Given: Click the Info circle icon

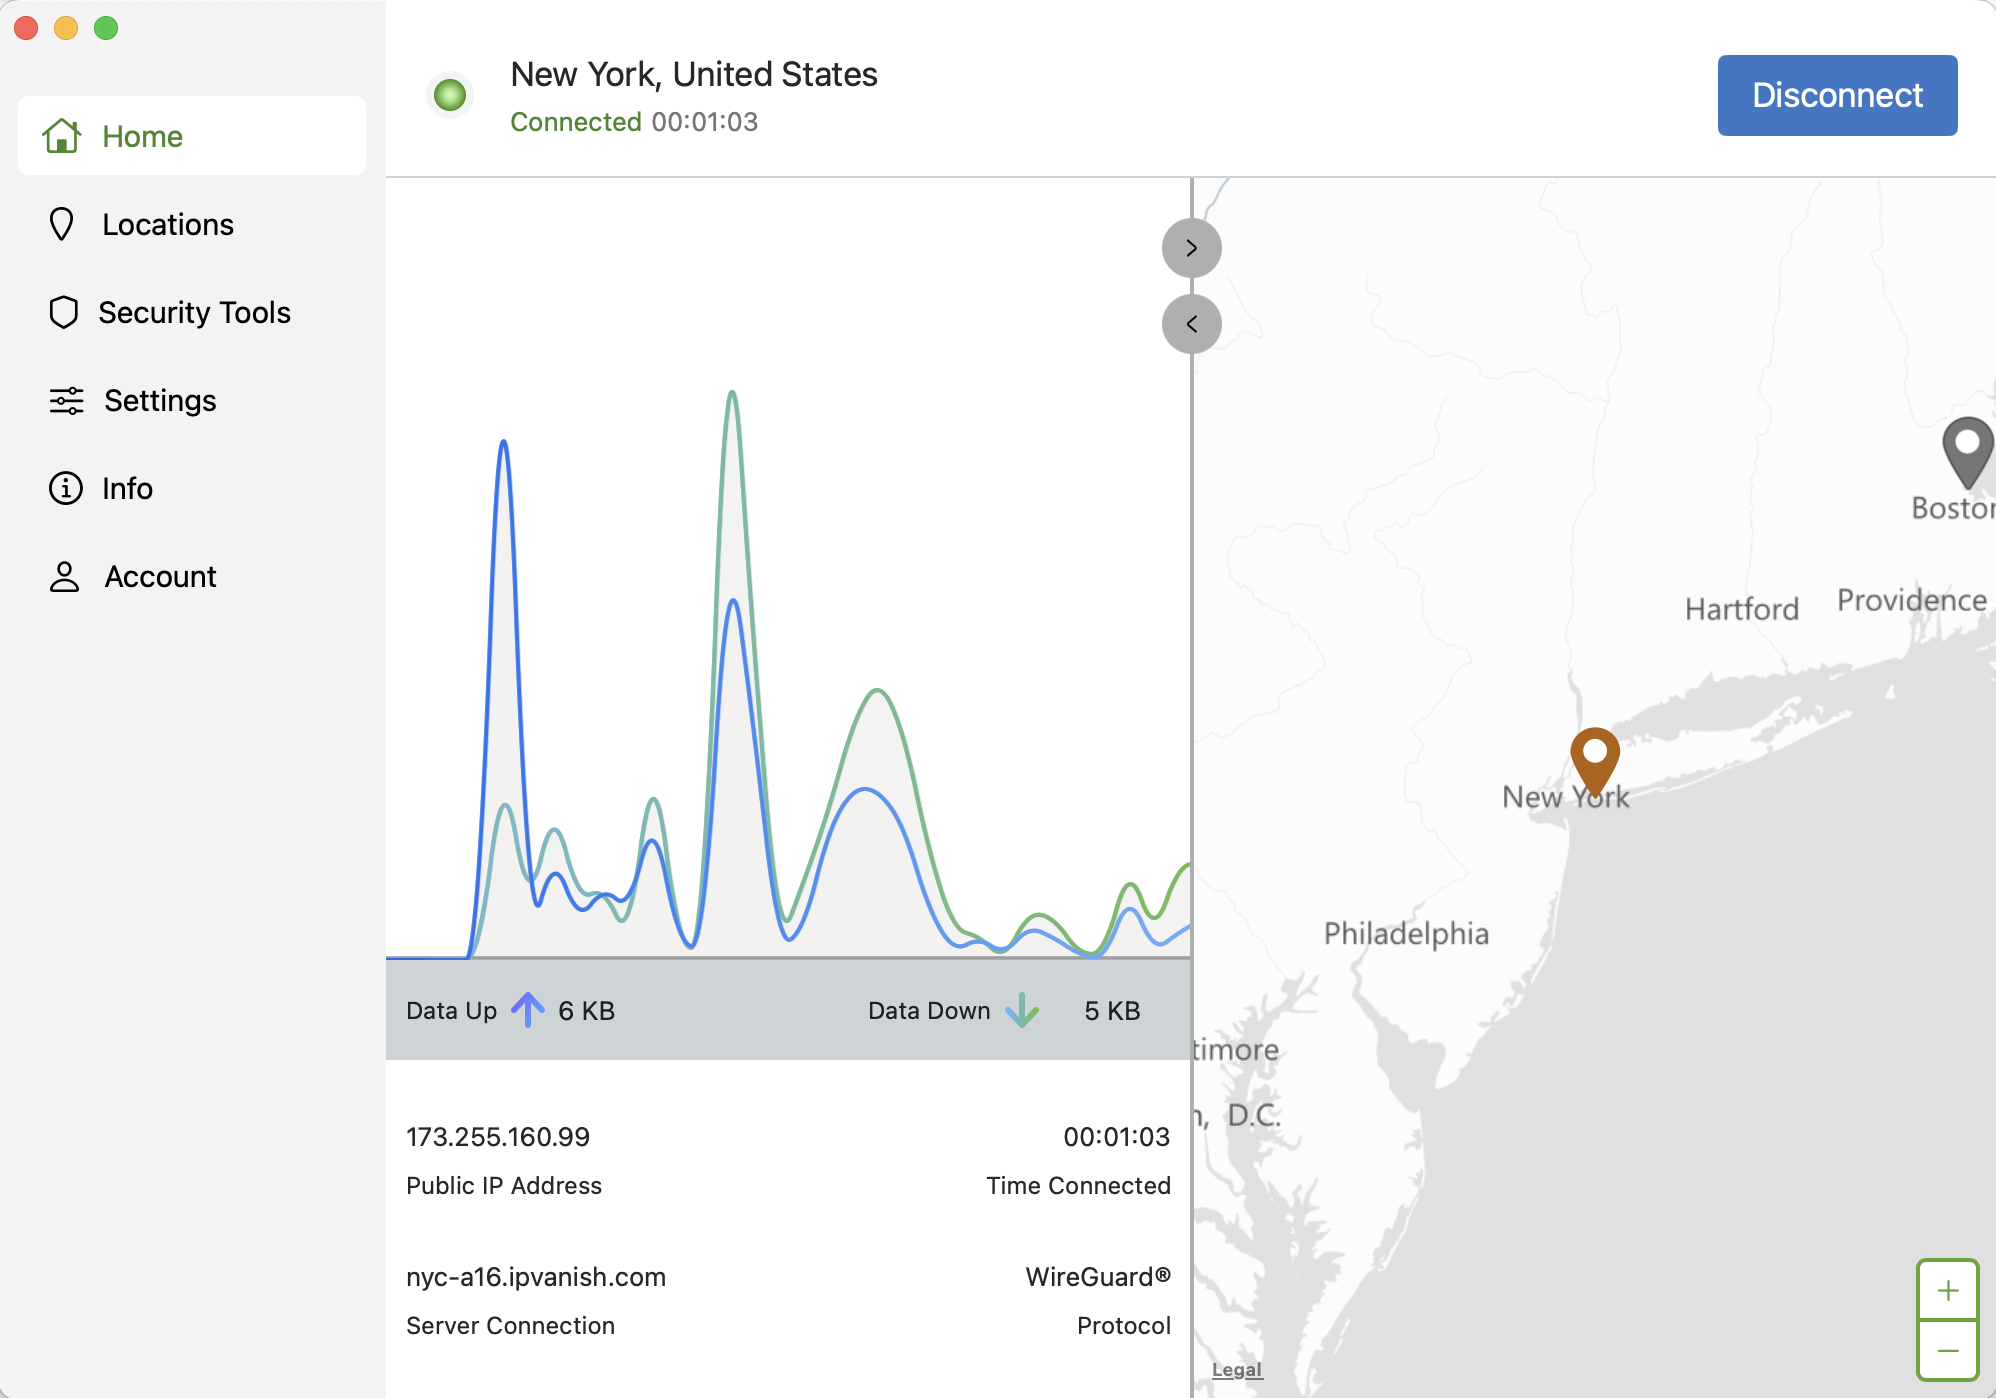Looking at the screenshot, I should coord(66,488).
